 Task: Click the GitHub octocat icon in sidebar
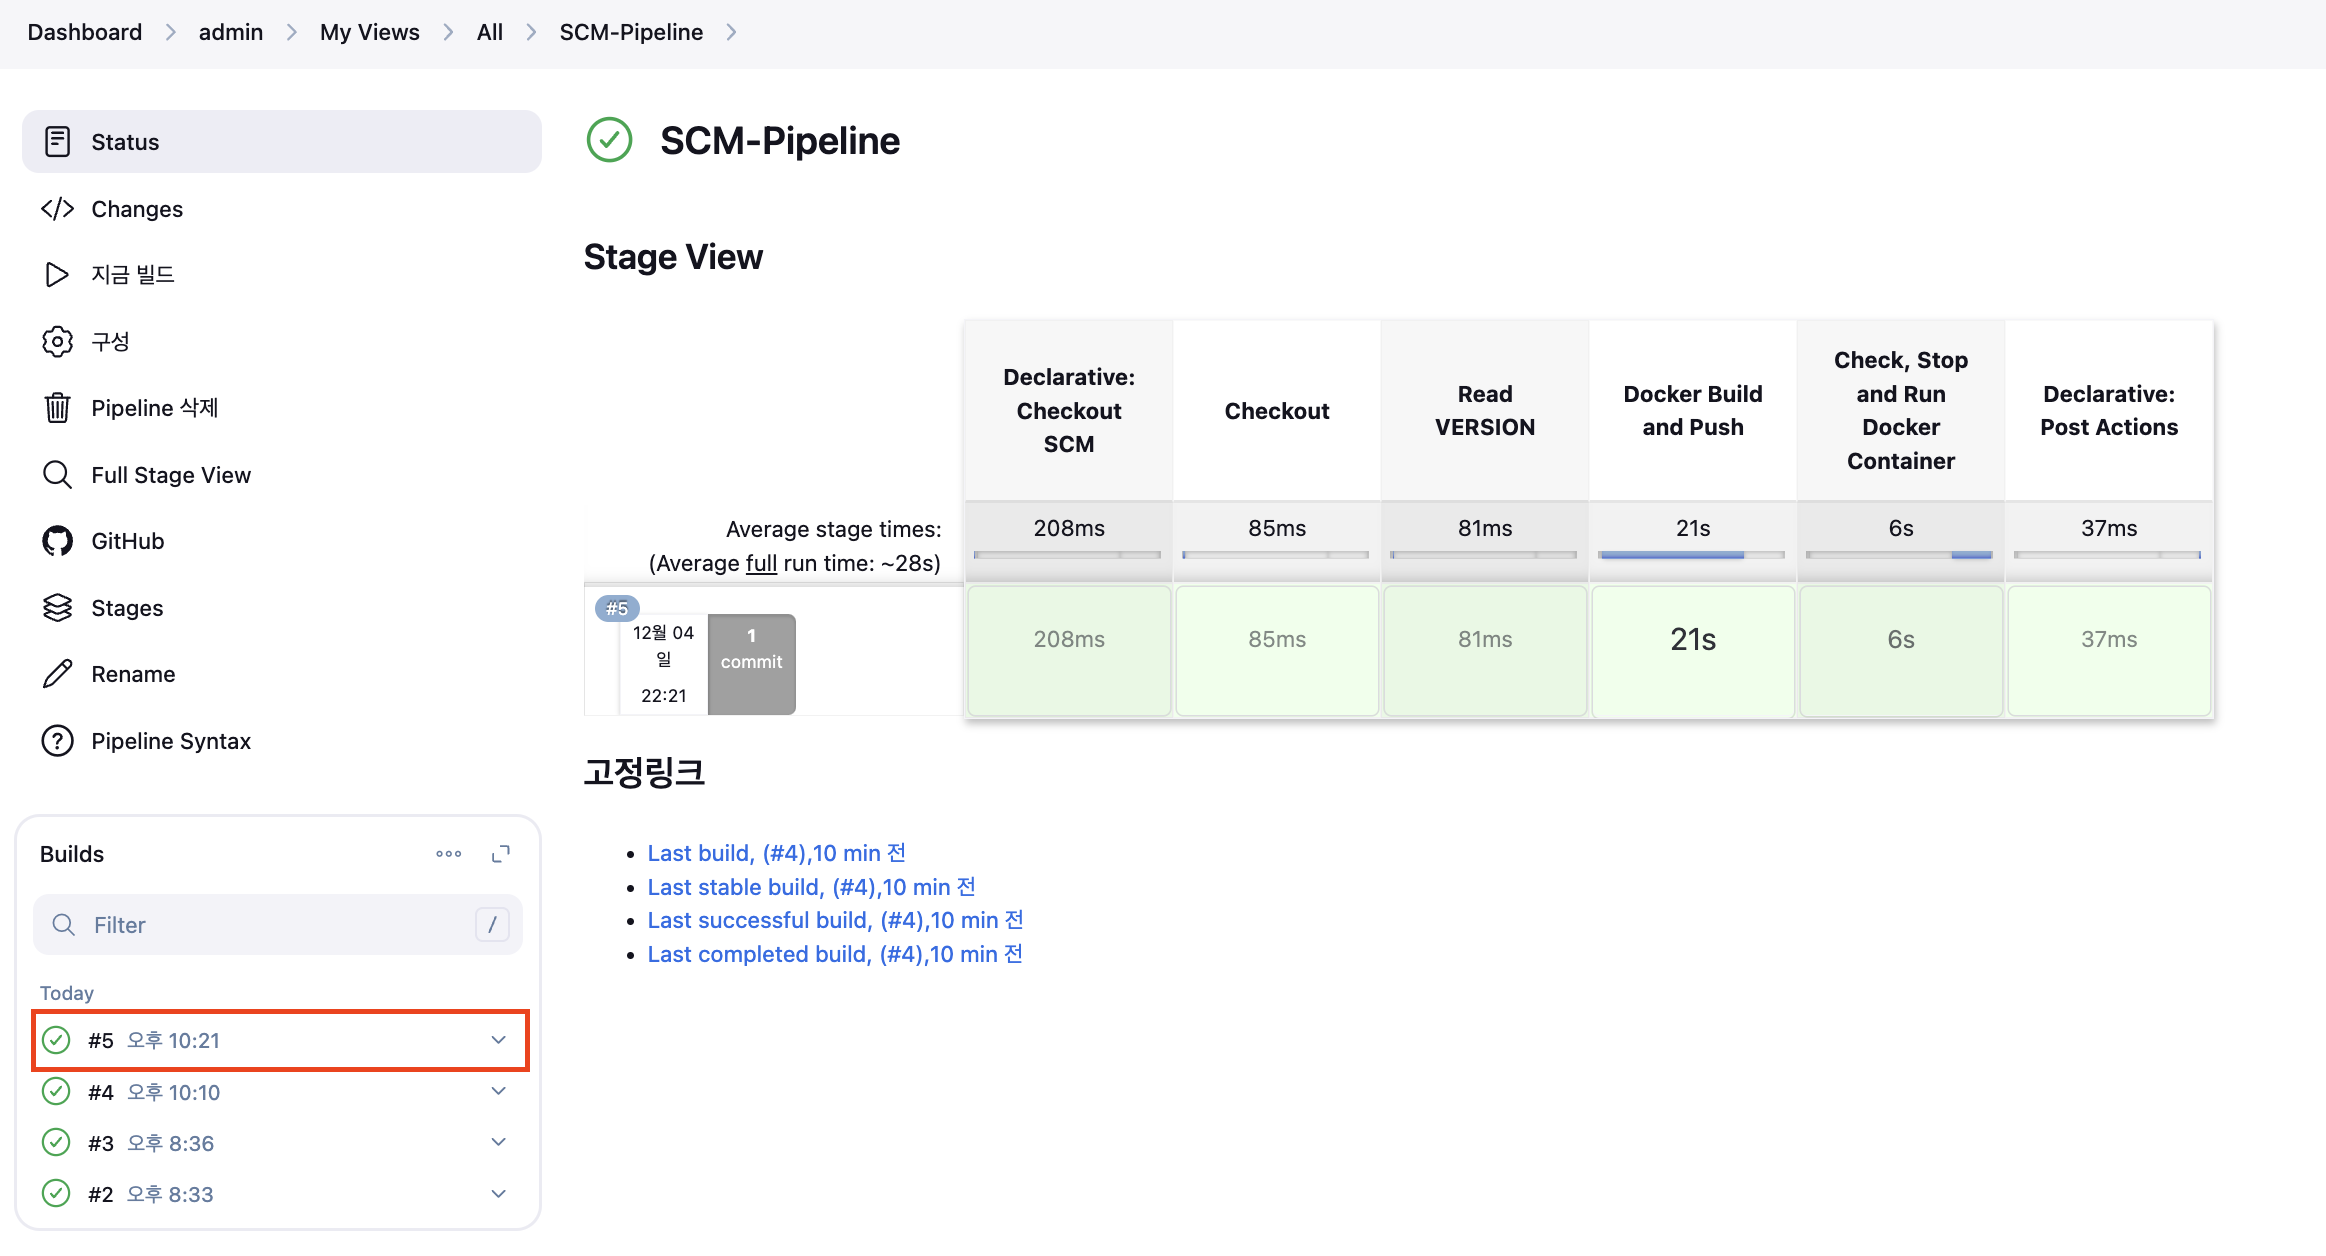click(x=57, y=541)
